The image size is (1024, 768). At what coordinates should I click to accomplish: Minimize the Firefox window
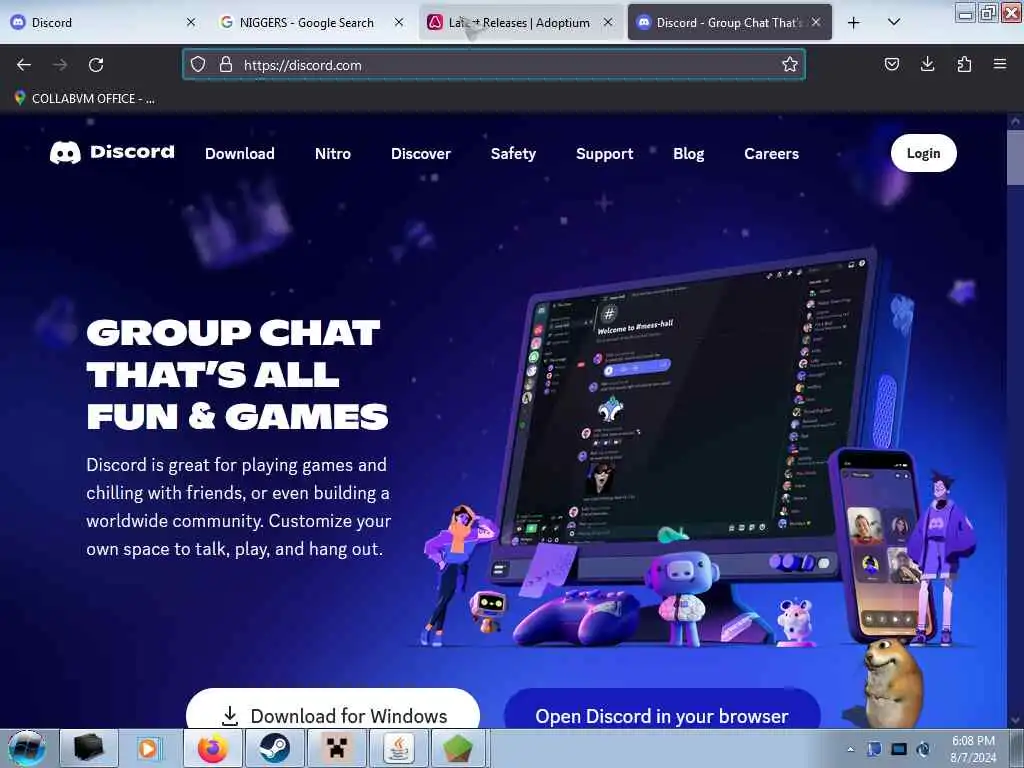click(965, 12)
